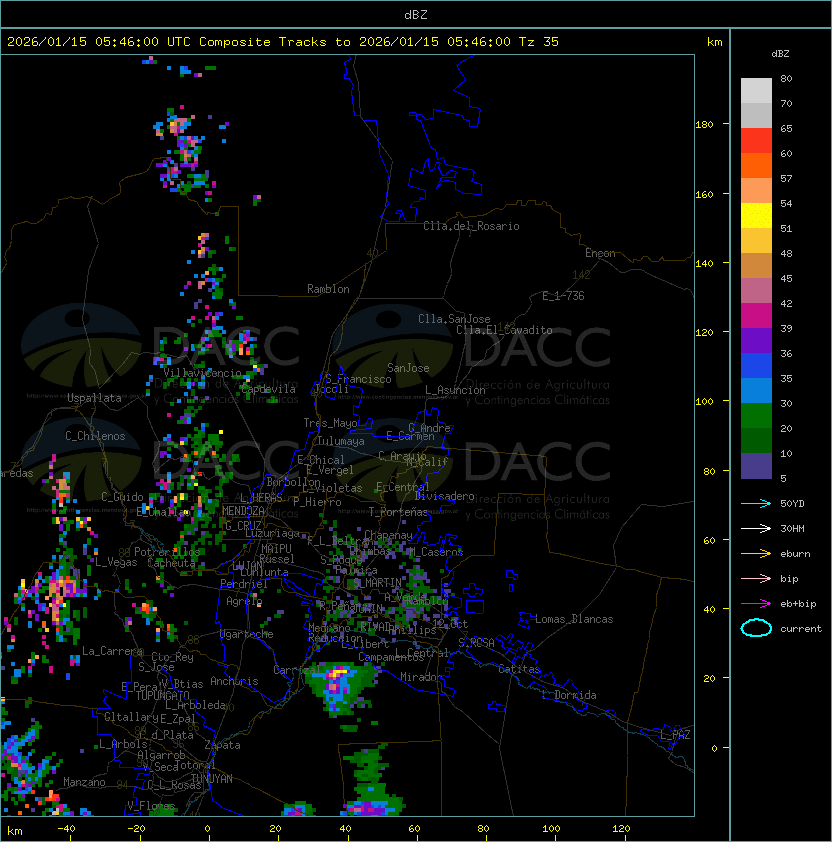Click the 'L_Asuncion' map label
This screenshot has width=832, height=842.
455,390
